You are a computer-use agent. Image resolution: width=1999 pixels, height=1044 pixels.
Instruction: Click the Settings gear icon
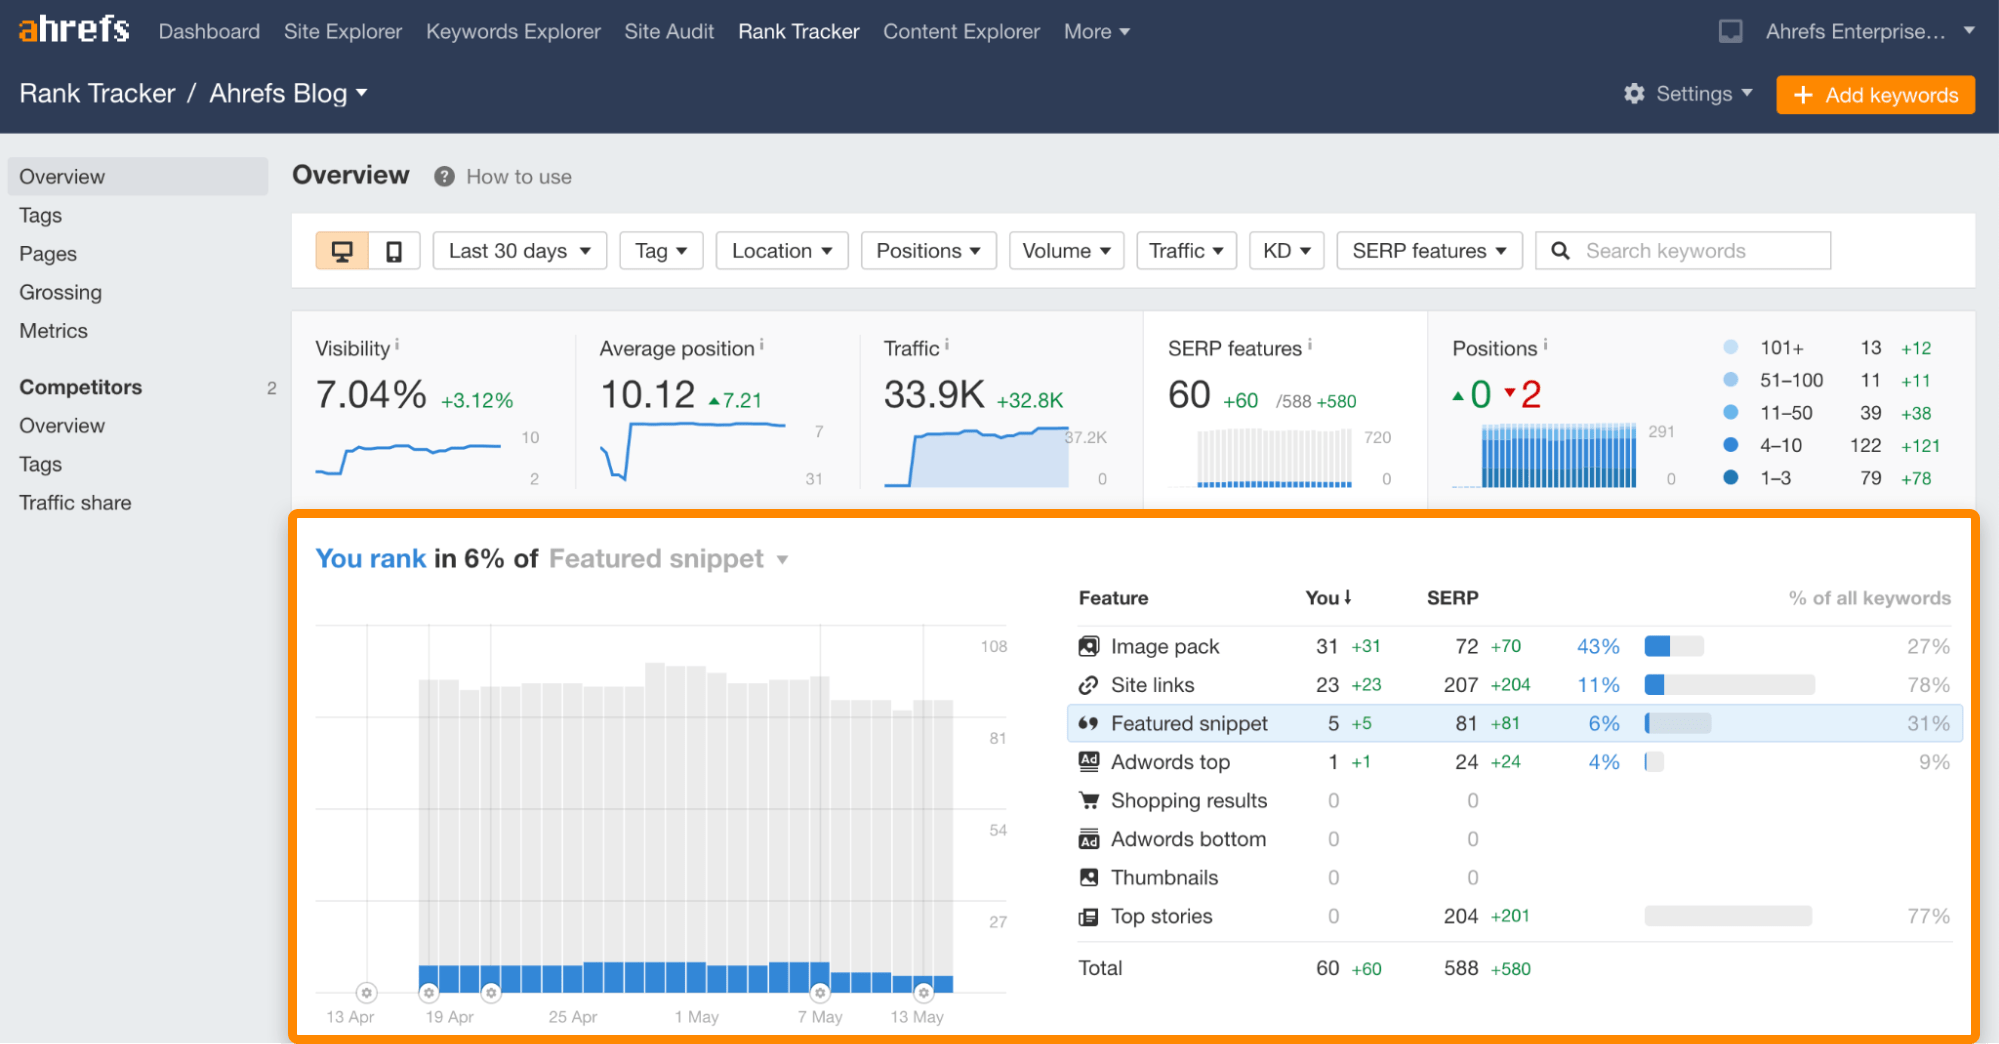point(1634,94)
